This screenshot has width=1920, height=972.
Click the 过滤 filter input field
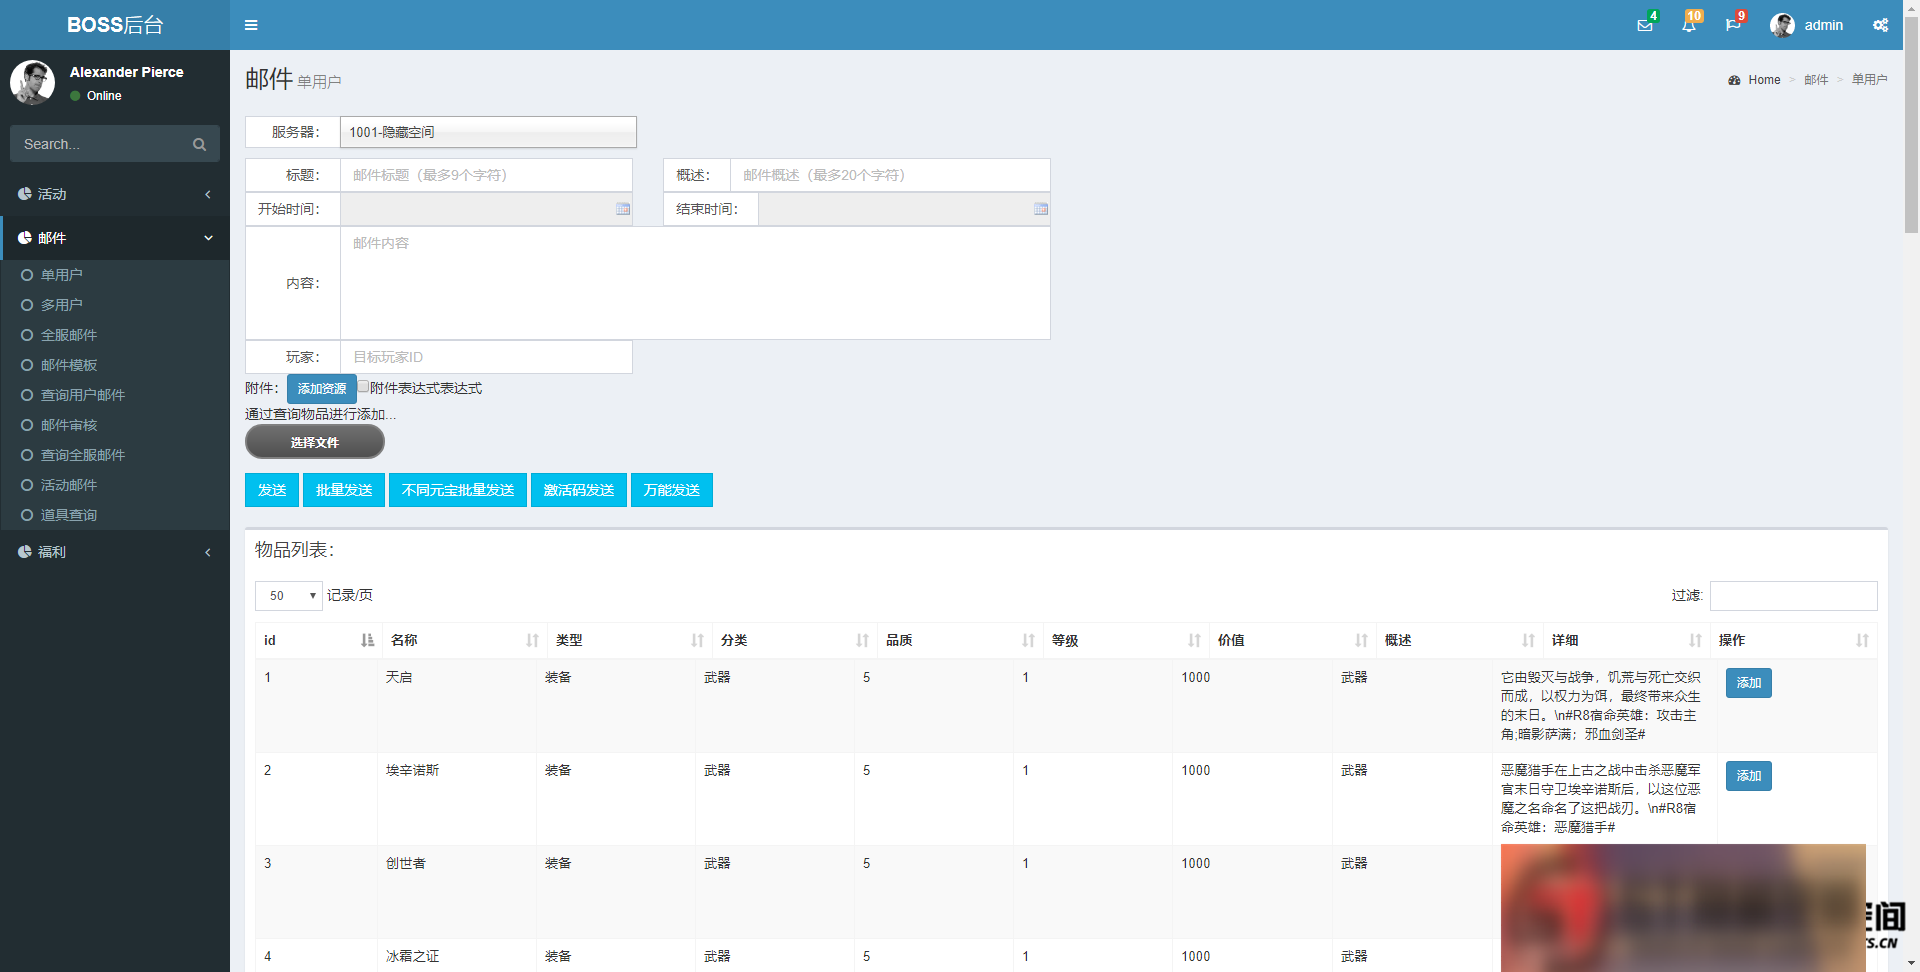1793,596
